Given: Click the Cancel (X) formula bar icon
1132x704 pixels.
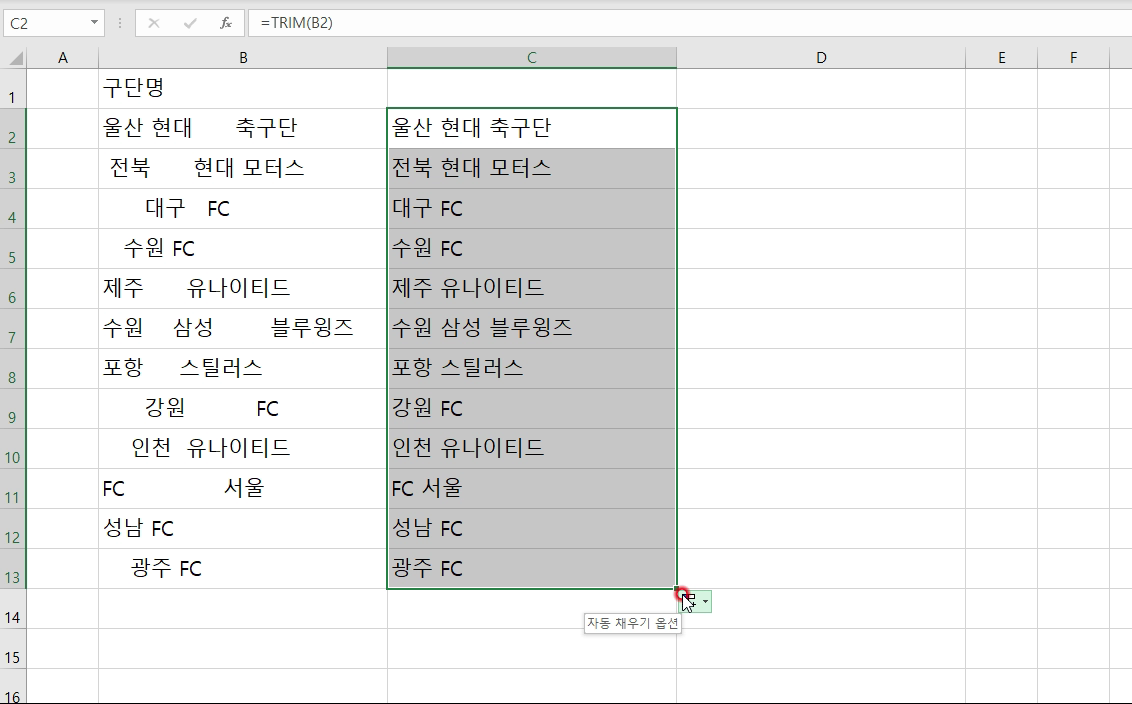Looking at the screenshot, I should tap(154, 23).
